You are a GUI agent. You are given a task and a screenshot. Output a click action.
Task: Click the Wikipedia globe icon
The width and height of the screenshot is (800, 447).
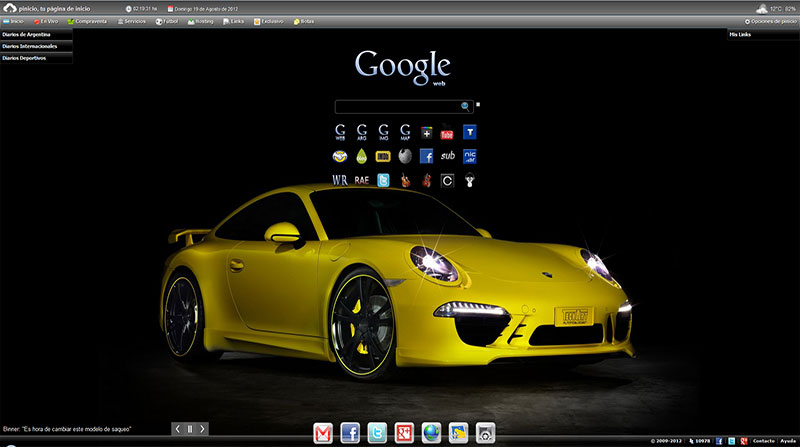[x=404, y=156]
